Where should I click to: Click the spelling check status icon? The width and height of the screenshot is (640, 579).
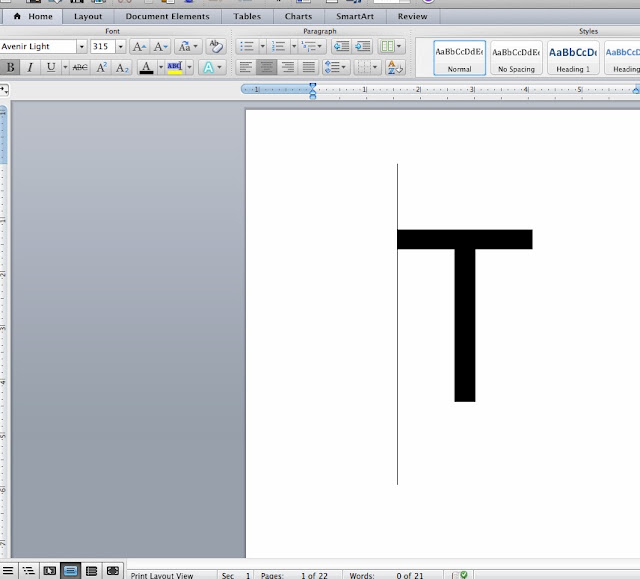click(x=460, y=575)
